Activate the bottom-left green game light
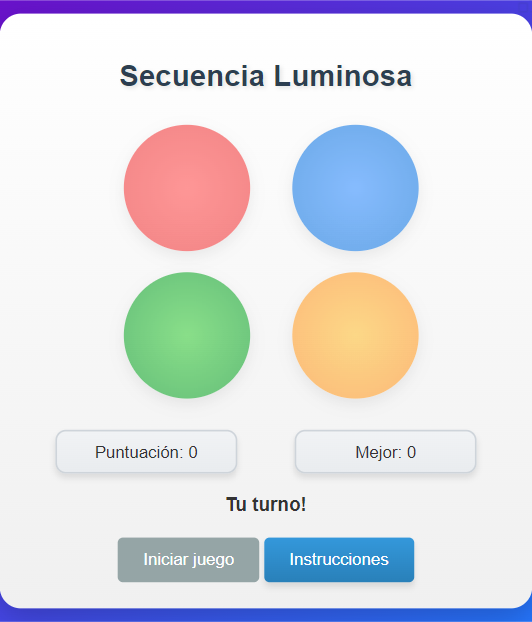This screenshot has height=622, width=532. tap(187, 335)
